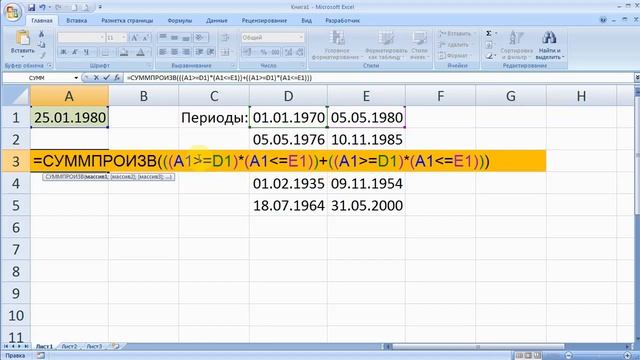Copy selection with the copy icon
Screen dimensions: 640x360
[41, 44]
